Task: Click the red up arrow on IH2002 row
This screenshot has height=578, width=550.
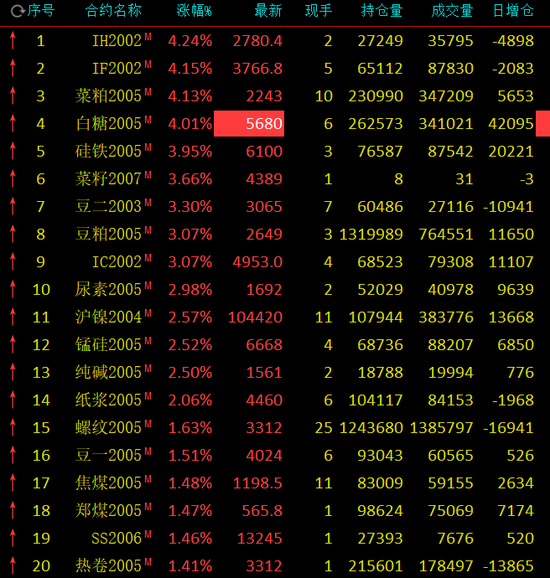Action: (13, 41)
